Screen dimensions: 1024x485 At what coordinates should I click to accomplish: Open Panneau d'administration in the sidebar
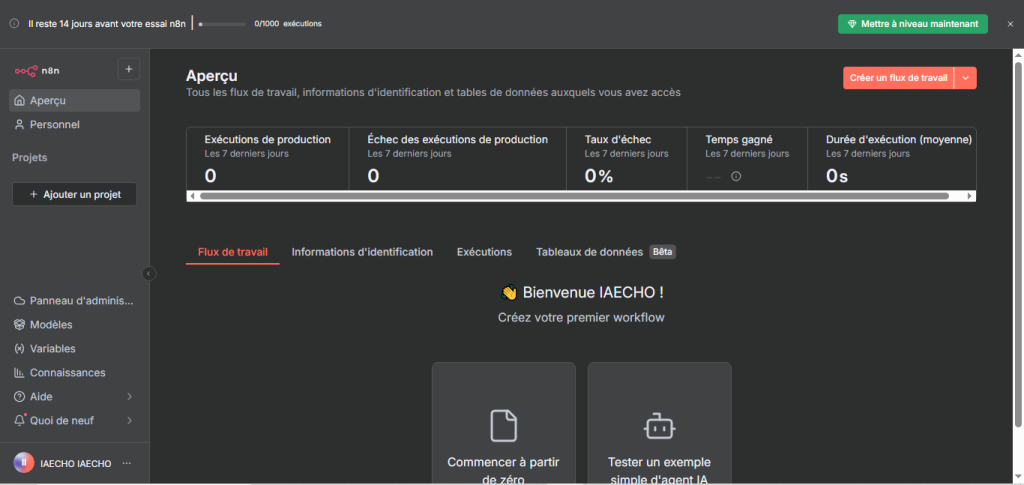[x=74, y=301]
